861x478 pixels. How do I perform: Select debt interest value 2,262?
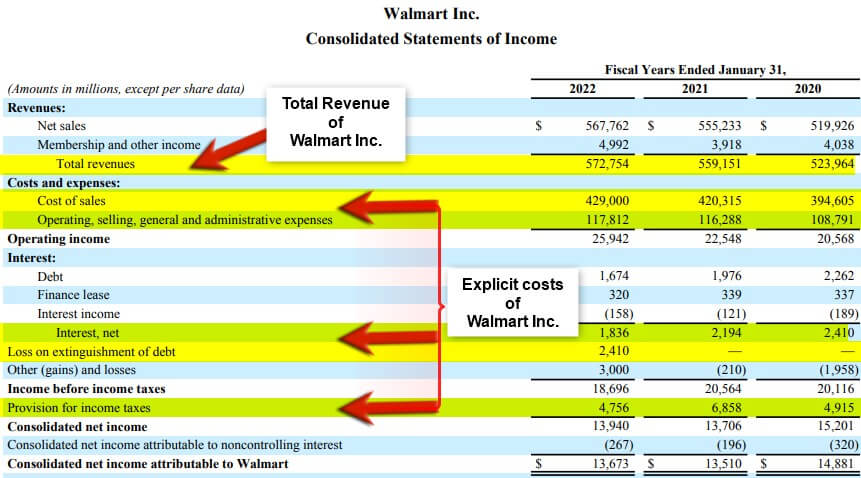tap(838, 276)
